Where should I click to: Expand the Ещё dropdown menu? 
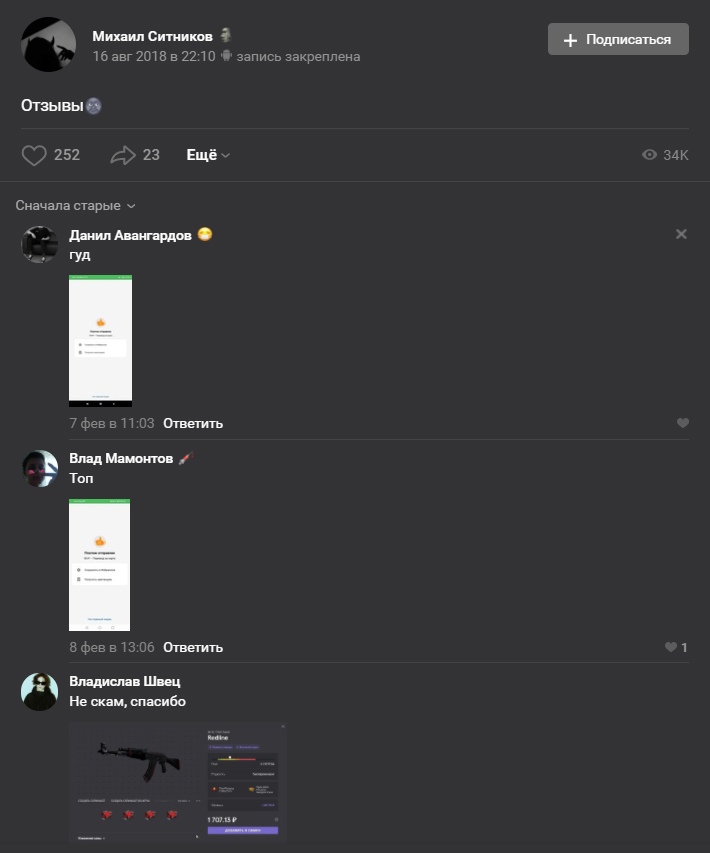point(208,155)
